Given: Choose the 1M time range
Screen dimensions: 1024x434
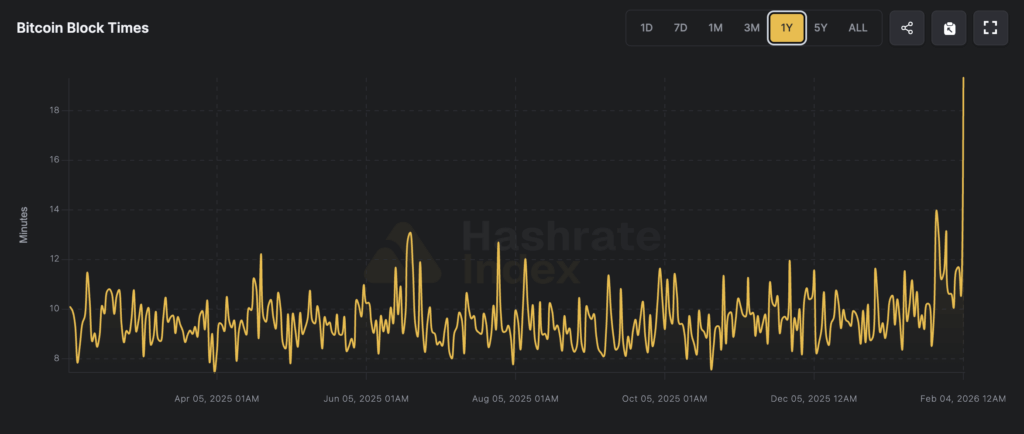Looking at the screenshot, I should pos(716,28).
